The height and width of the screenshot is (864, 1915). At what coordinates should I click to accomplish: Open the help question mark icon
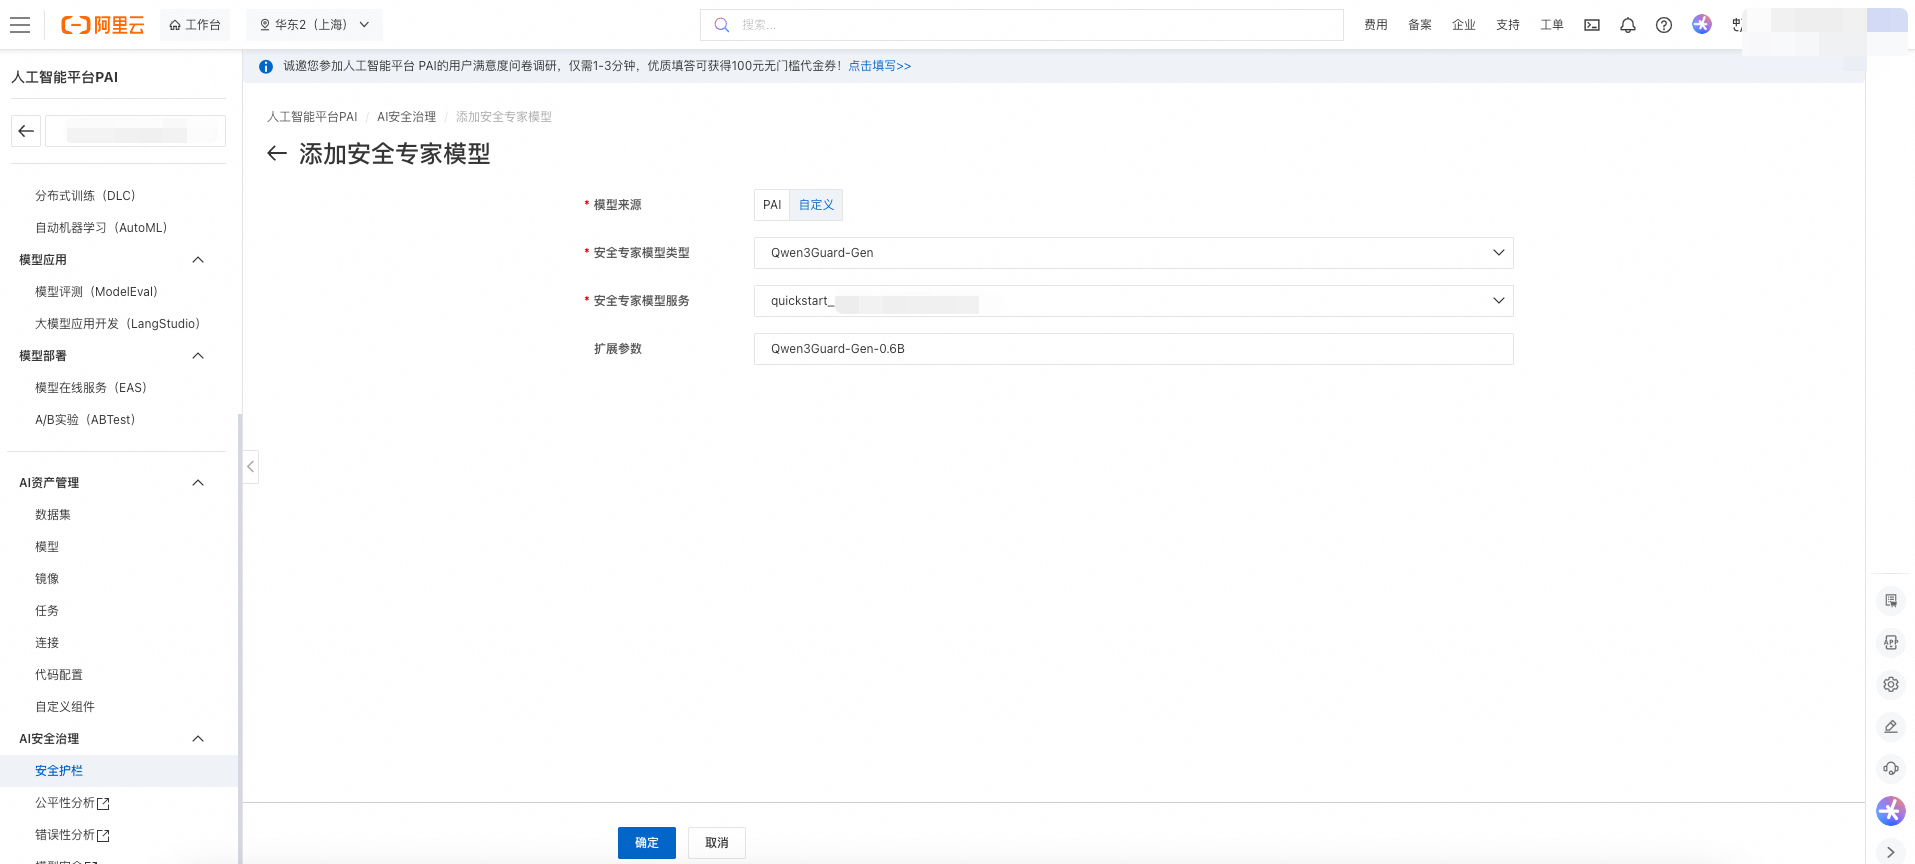[1664, 25]
